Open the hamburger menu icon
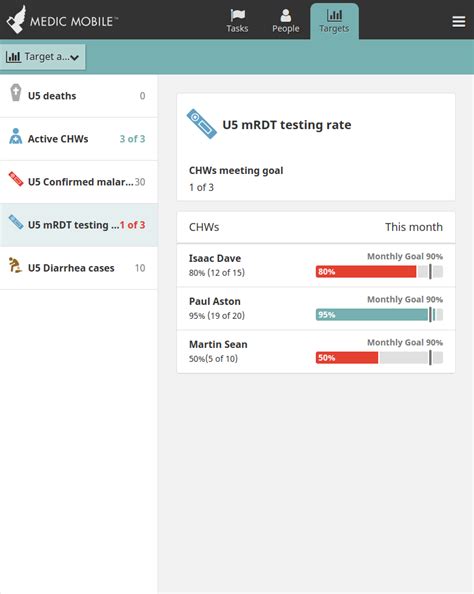This screenshot has width=474, height=594. (x=458, y=22)
